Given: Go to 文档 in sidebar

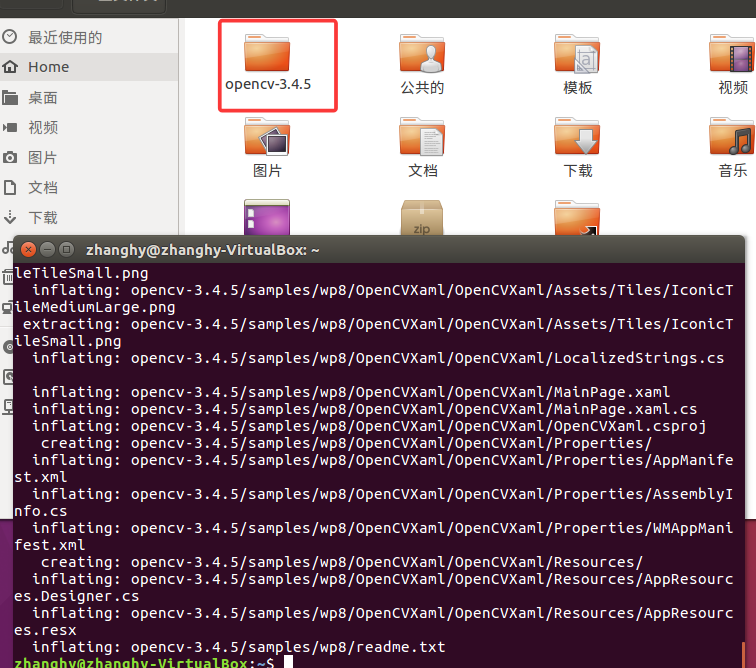Looking at the screenshot, I should pyautogui.click(x=89, y=188).
